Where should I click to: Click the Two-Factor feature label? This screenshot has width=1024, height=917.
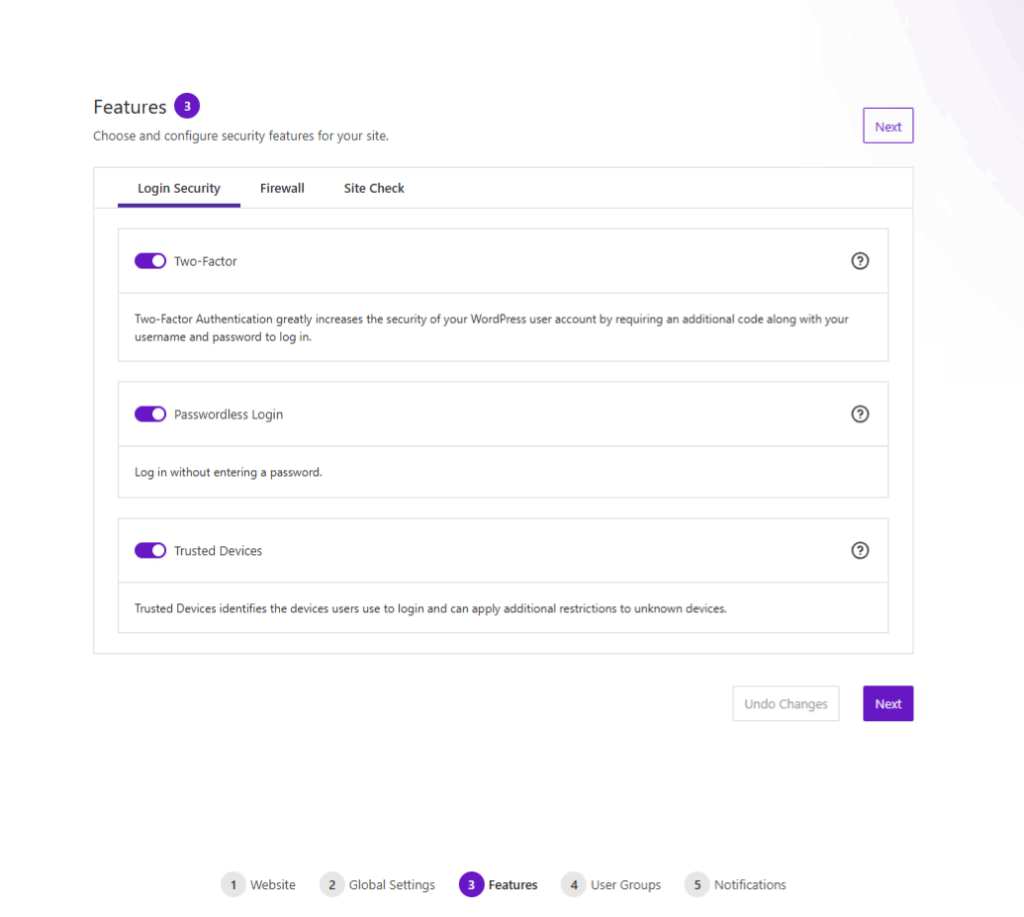pos(205,261)
